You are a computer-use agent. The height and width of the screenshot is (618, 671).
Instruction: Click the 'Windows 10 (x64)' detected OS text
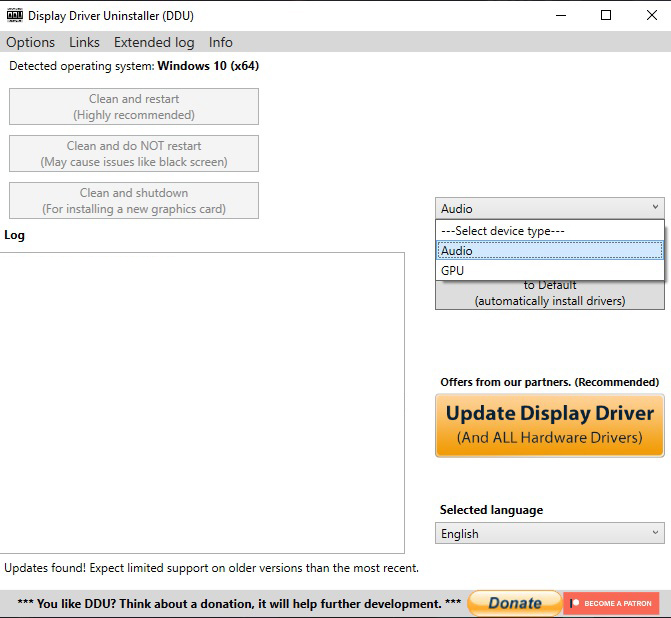tap(208, 66)
